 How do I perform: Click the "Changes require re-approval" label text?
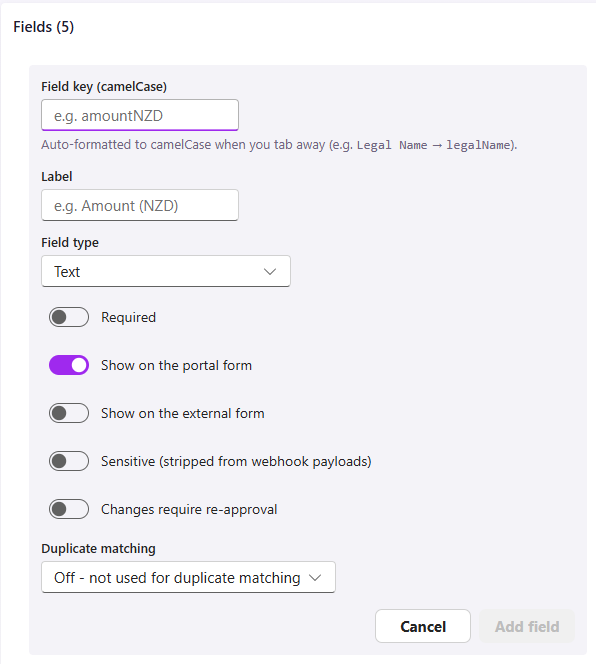pos(189,509)
